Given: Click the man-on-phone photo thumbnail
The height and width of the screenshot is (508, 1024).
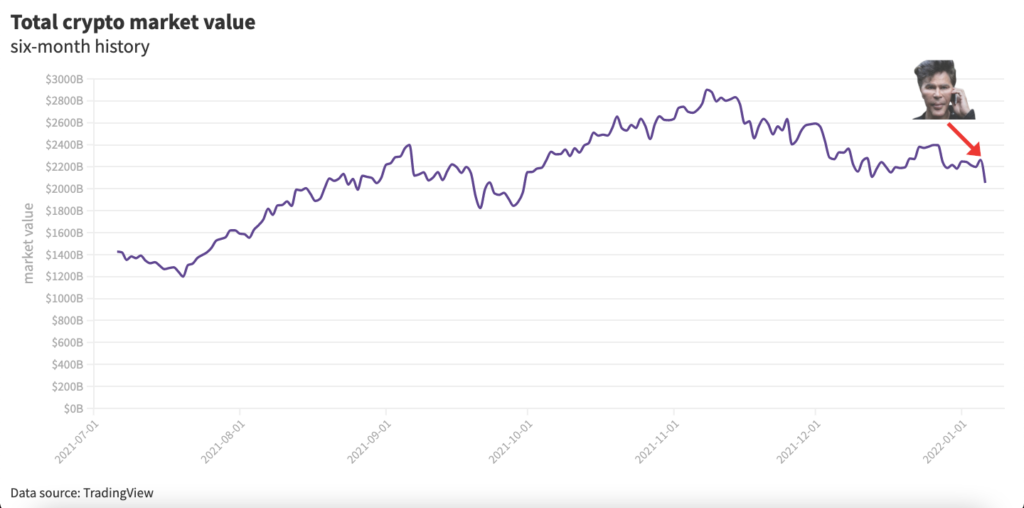Looking at the screenshot, I should point(943,90).
